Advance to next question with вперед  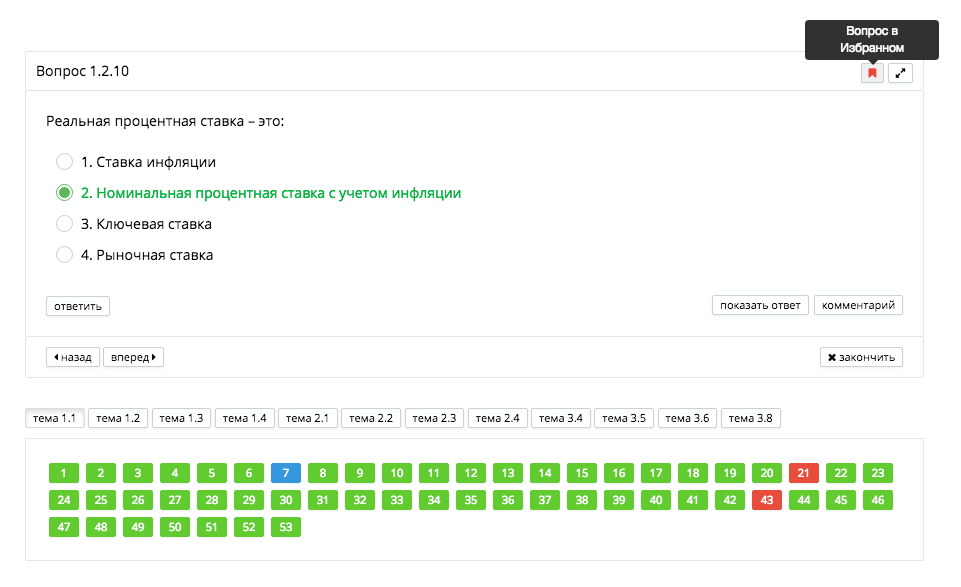coord(133,357)
